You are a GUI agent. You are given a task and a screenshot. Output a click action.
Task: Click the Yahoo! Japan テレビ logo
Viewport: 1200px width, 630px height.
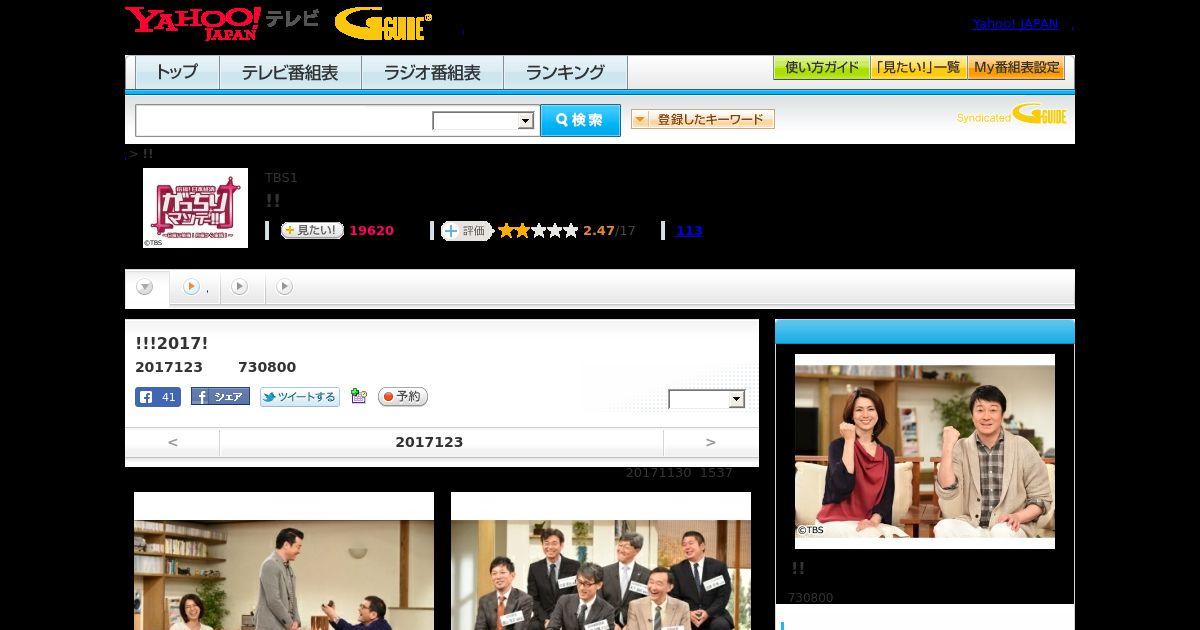[222, 23]
